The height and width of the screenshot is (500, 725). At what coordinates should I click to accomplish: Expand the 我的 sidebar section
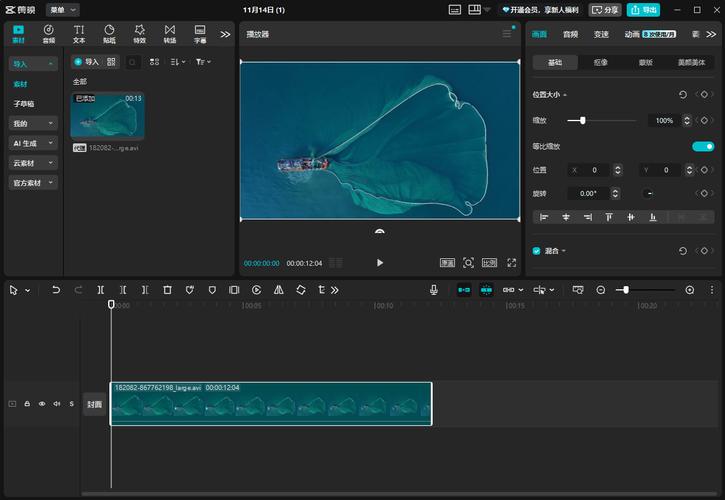point(34,123)
